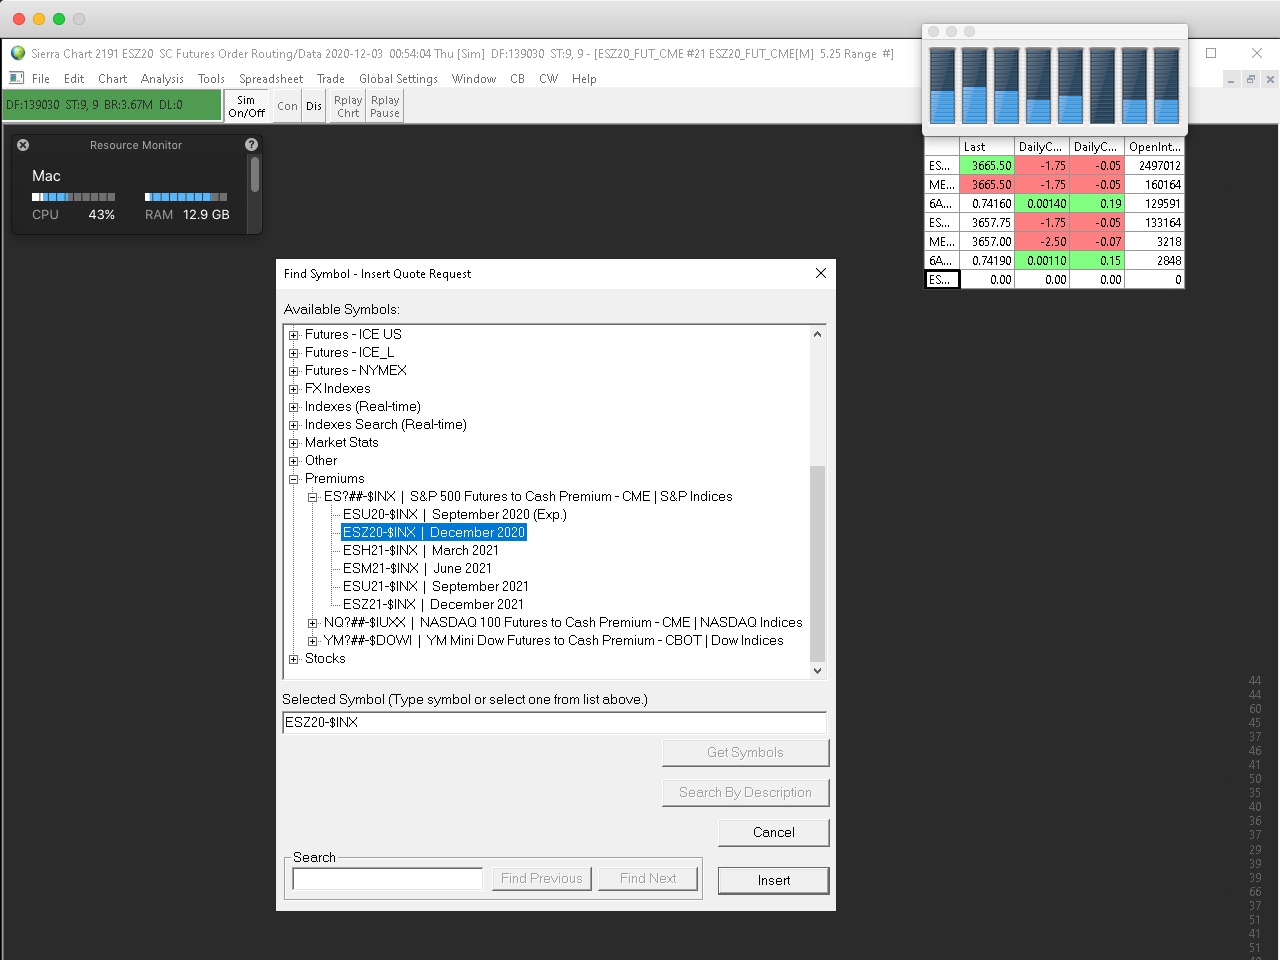Close the Find Symbol dialog
This screenshot has width=1280, height=960.
pyautogui.click(x=820, y=273)
